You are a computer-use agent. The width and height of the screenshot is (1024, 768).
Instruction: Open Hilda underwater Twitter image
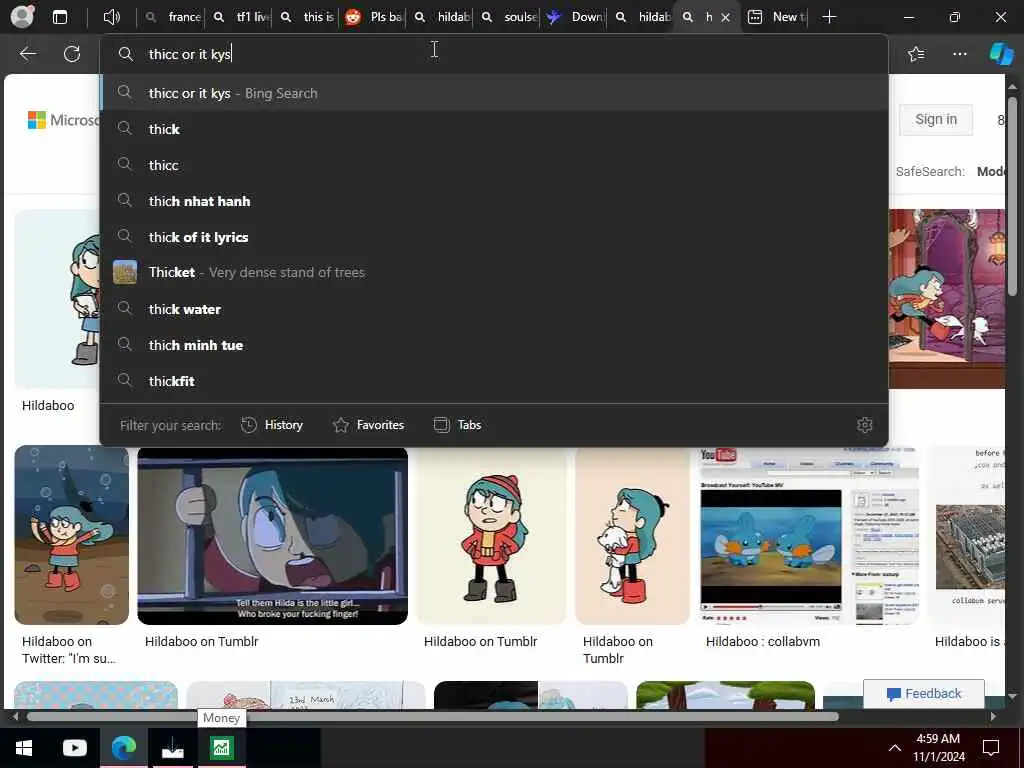(x=72, y=535)
